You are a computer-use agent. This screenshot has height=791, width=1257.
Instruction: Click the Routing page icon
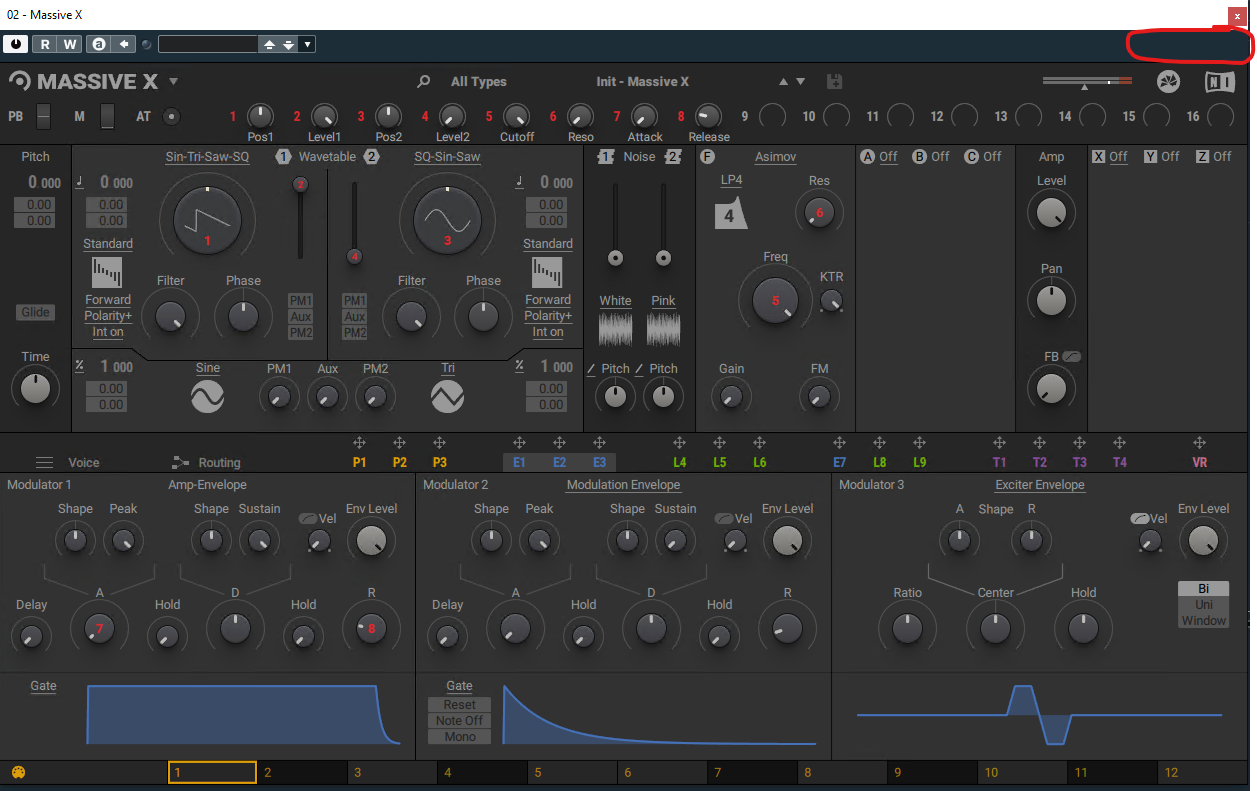pos(180,462)
